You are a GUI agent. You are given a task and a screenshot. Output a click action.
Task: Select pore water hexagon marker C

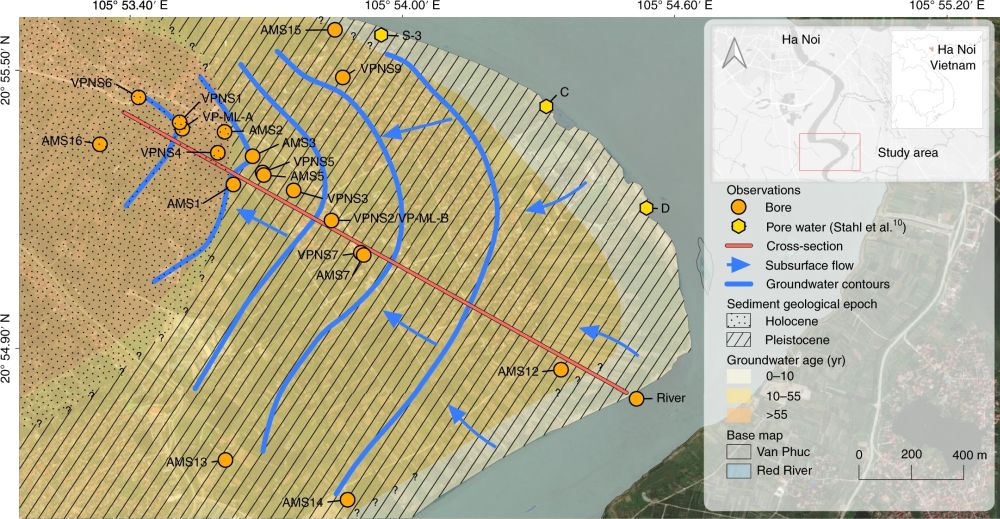tap(547, 106)
